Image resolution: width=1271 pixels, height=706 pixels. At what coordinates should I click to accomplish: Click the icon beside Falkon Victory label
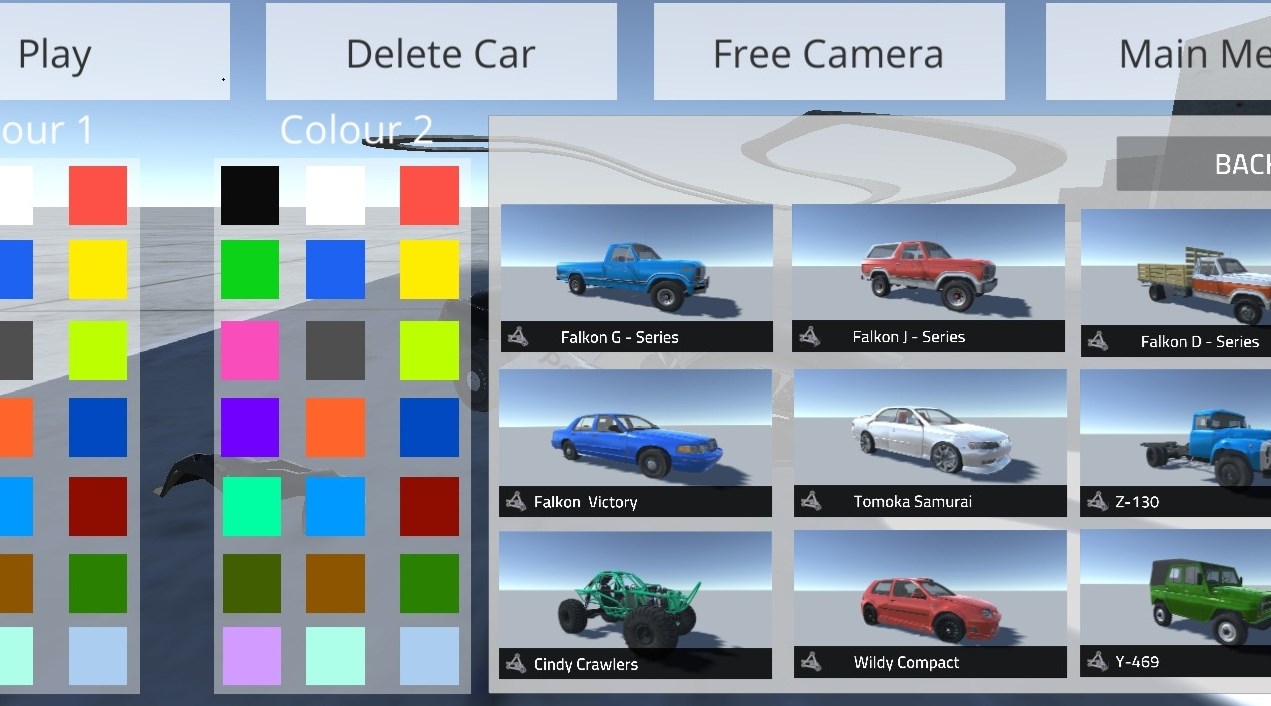(x=516, y=502)
